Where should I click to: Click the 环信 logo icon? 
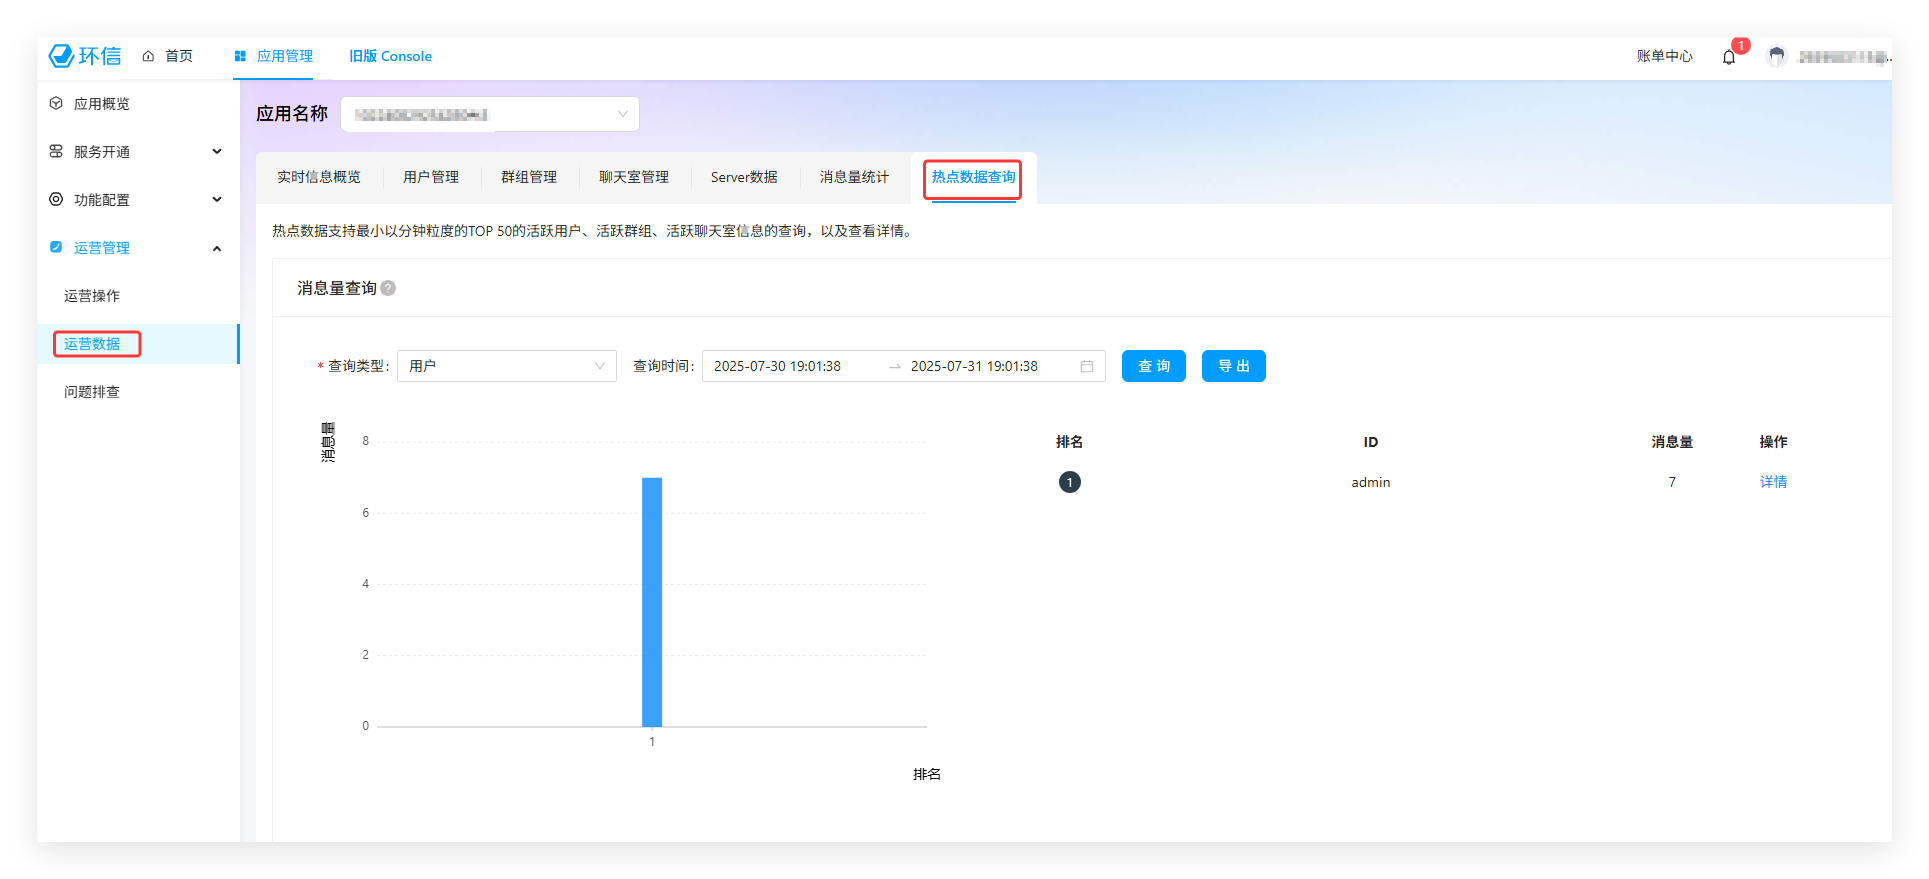(x=62, y=56)
